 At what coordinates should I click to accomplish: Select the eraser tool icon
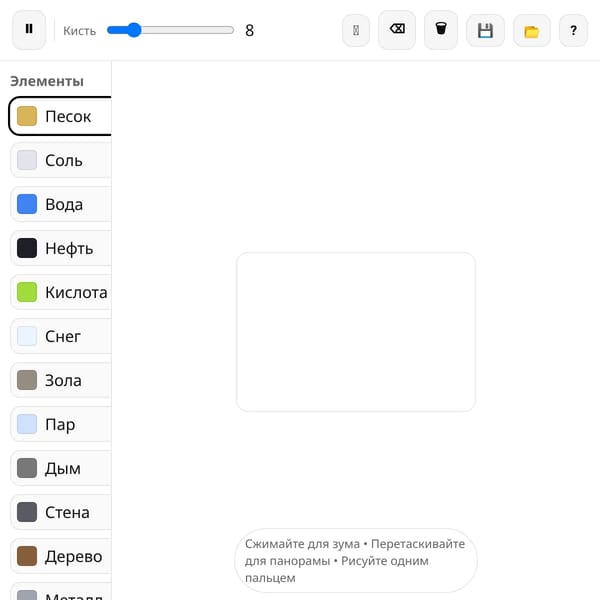[x=397, y=29]
